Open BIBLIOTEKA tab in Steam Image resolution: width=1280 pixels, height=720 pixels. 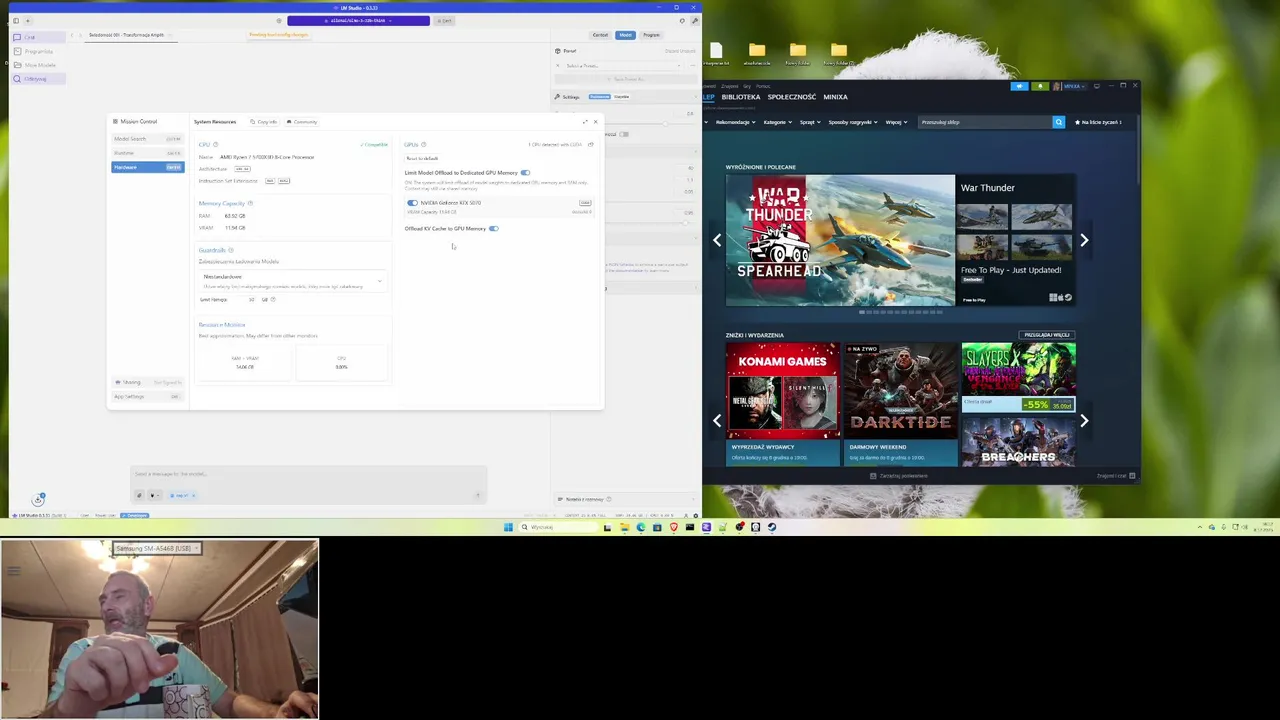pyautogui.click(x=741, y=97)
